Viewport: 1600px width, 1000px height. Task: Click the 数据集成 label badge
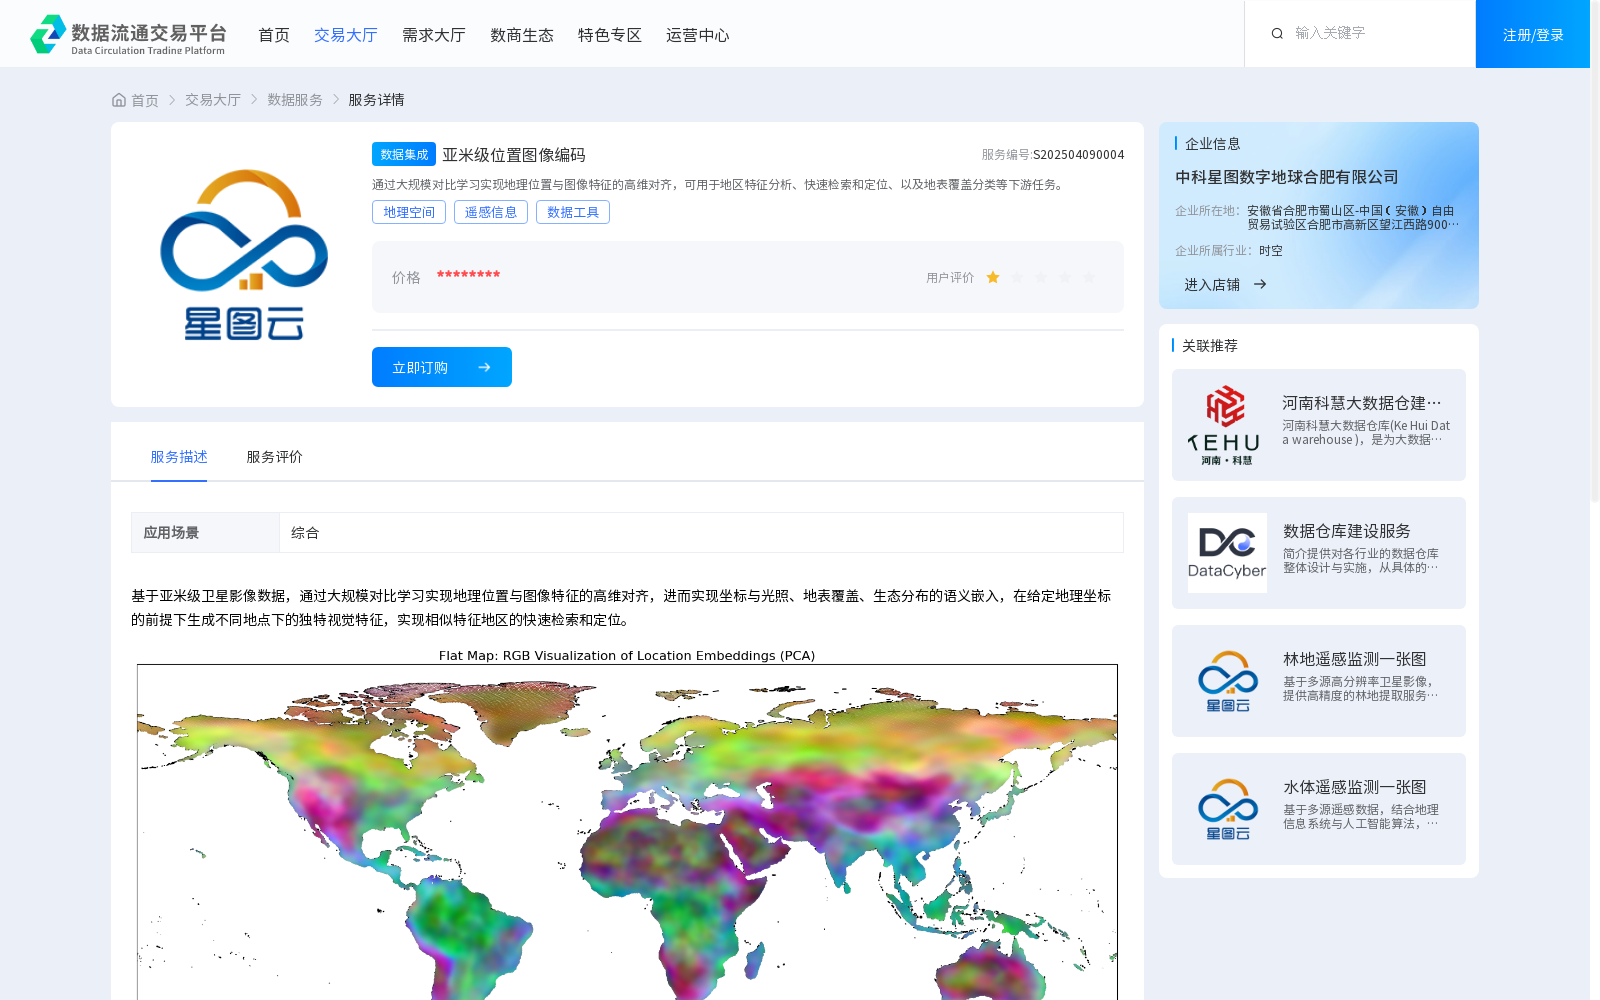click(404, 154)
